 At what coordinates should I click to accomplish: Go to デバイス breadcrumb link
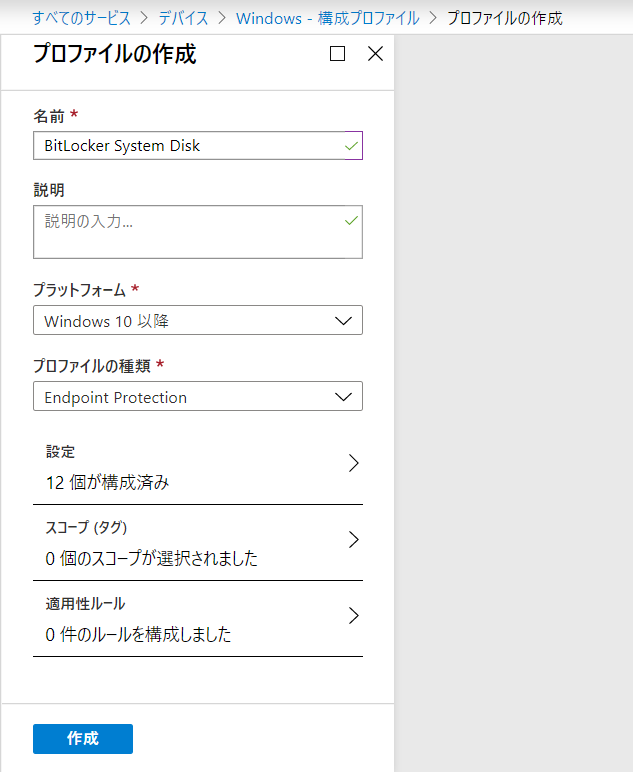(x=183, y=18)
